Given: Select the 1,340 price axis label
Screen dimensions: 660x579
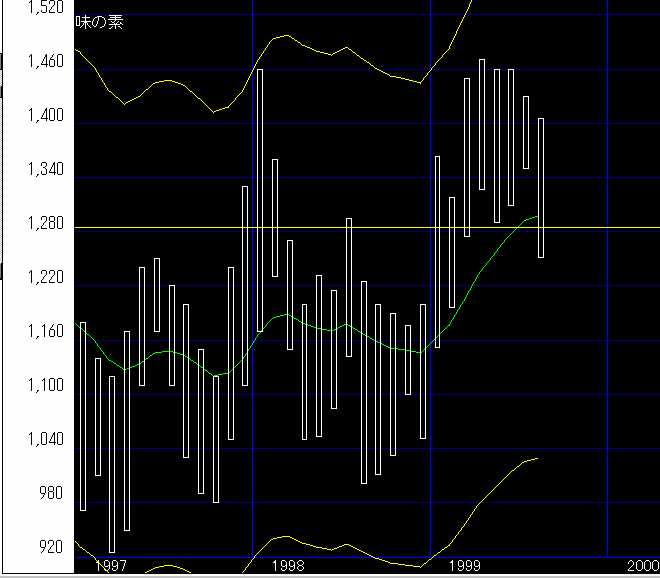Looking at the screenshot, I should click(44, 170).
